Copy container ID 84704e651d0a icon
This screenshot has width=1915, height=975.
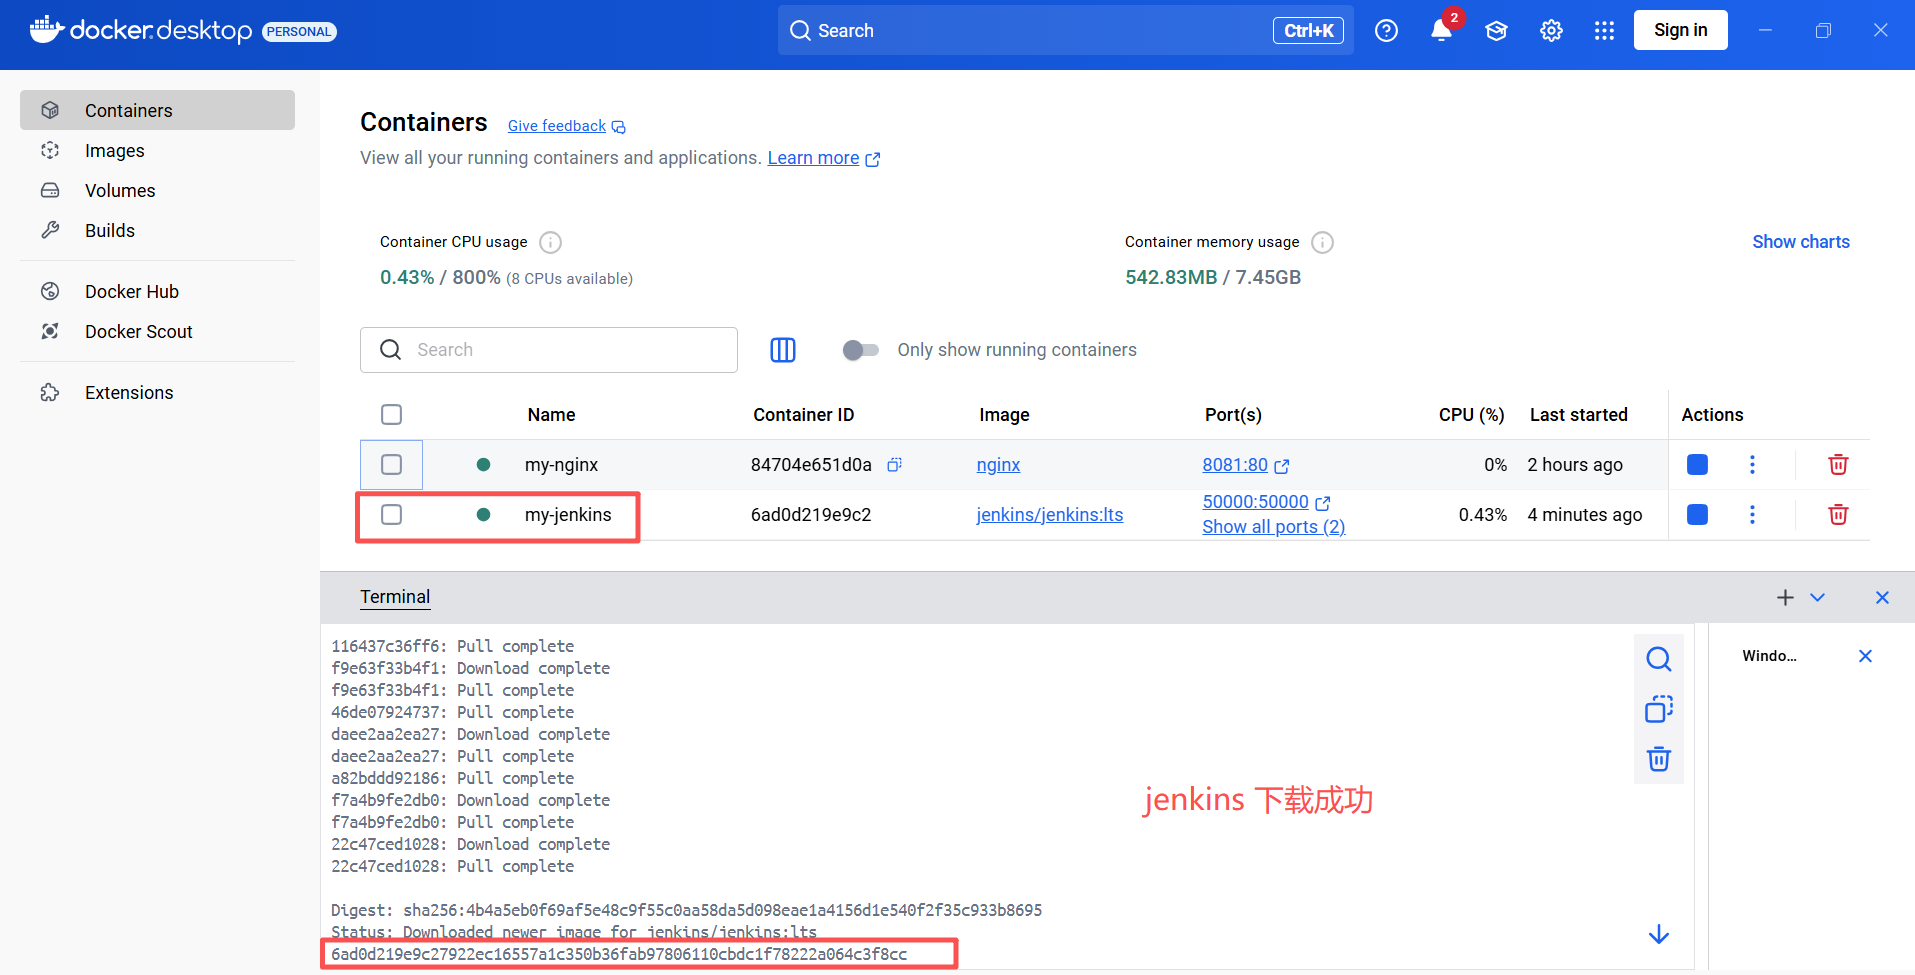[x=895, y=464]
